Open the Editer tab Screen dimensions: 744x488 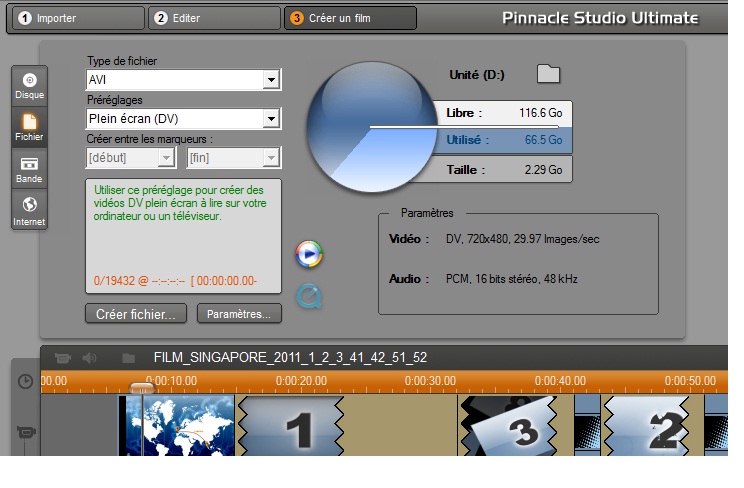214,18
